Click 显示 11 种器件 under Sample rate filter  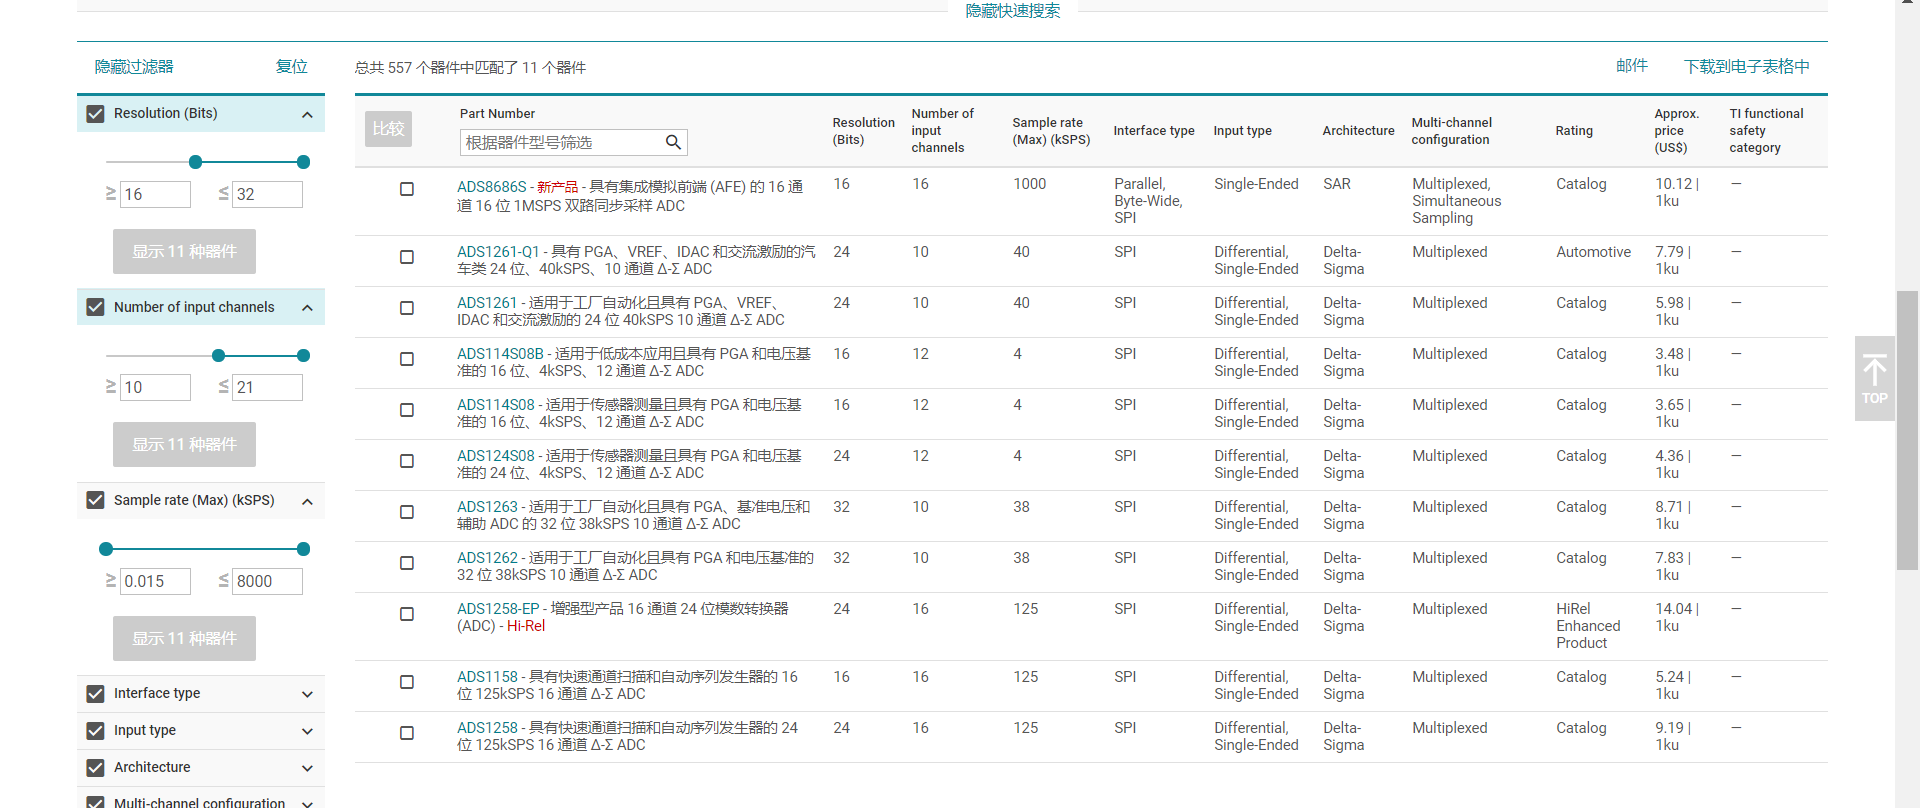(x=184, y=638)
